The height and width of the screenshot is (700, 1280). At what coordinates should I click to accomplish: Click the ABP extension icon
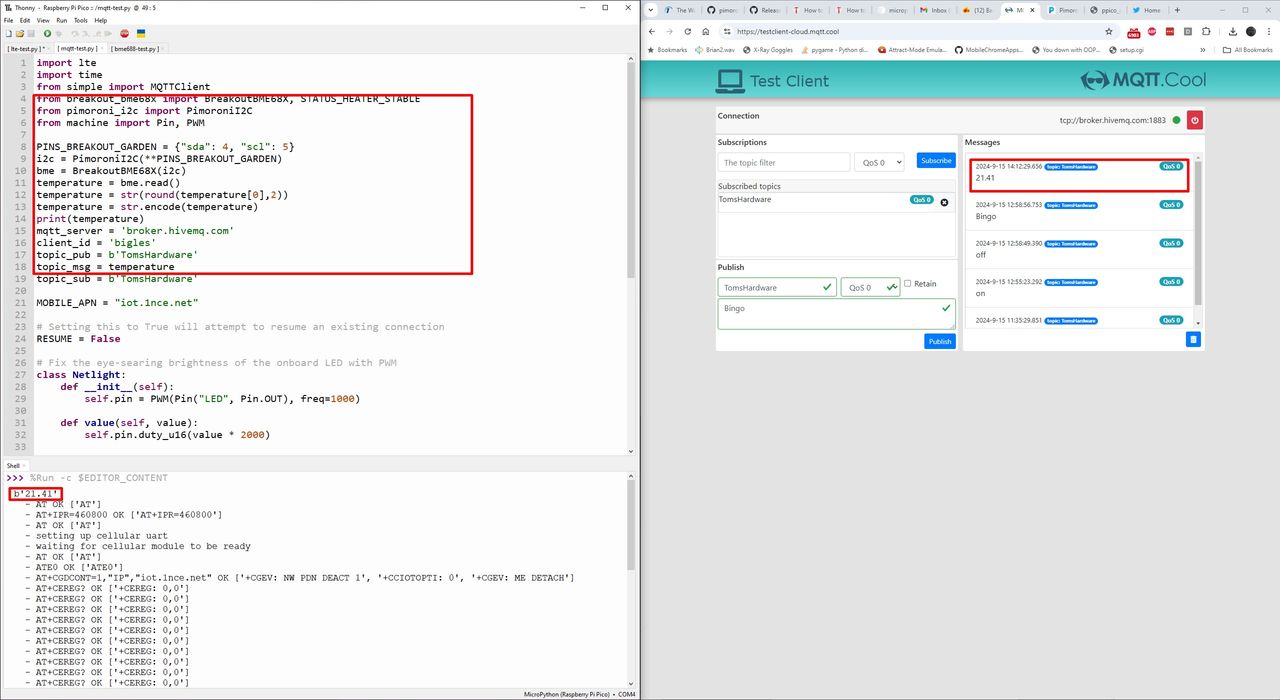pos(1152,31)
